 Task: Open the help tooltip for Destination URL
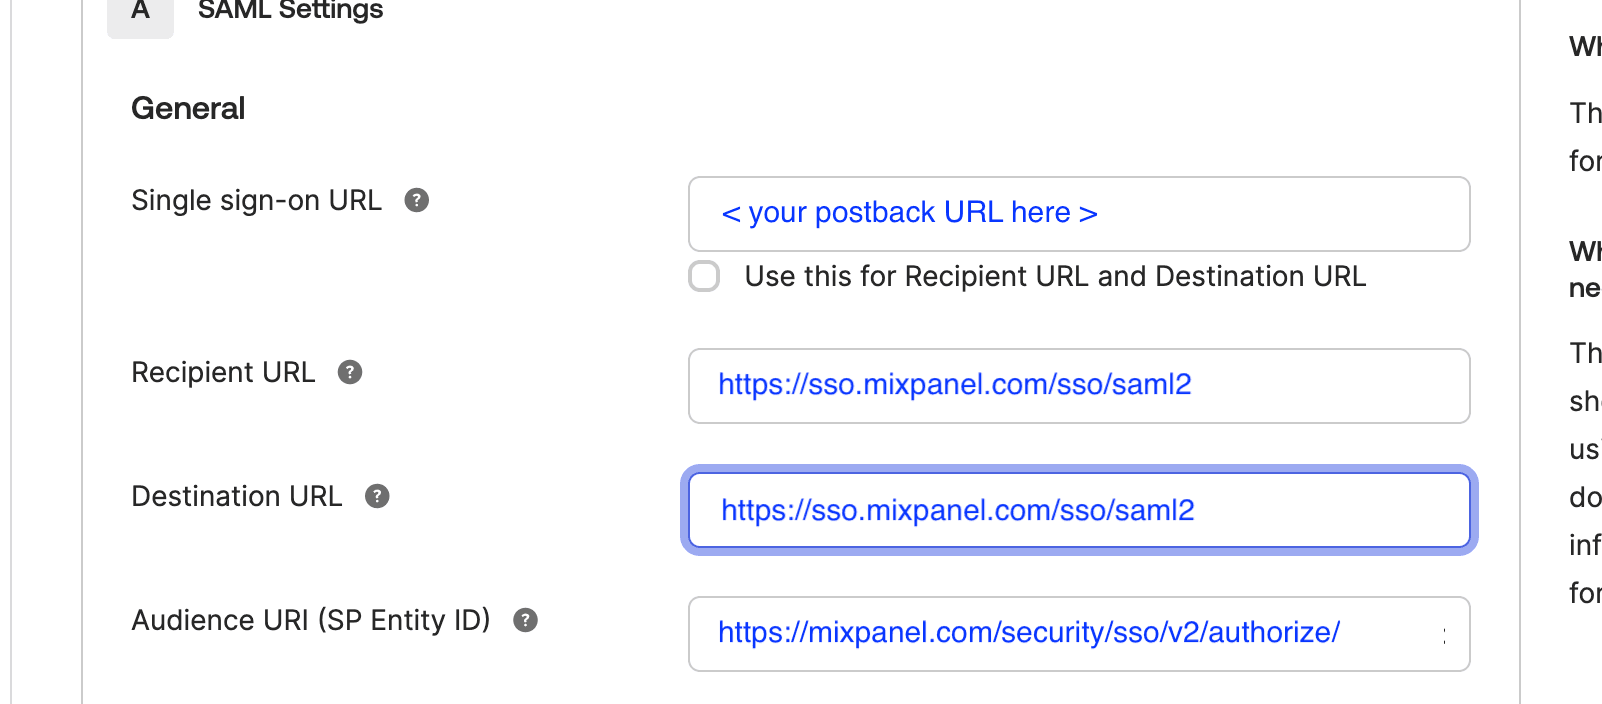pyautogui.click(x=376, y=496)
